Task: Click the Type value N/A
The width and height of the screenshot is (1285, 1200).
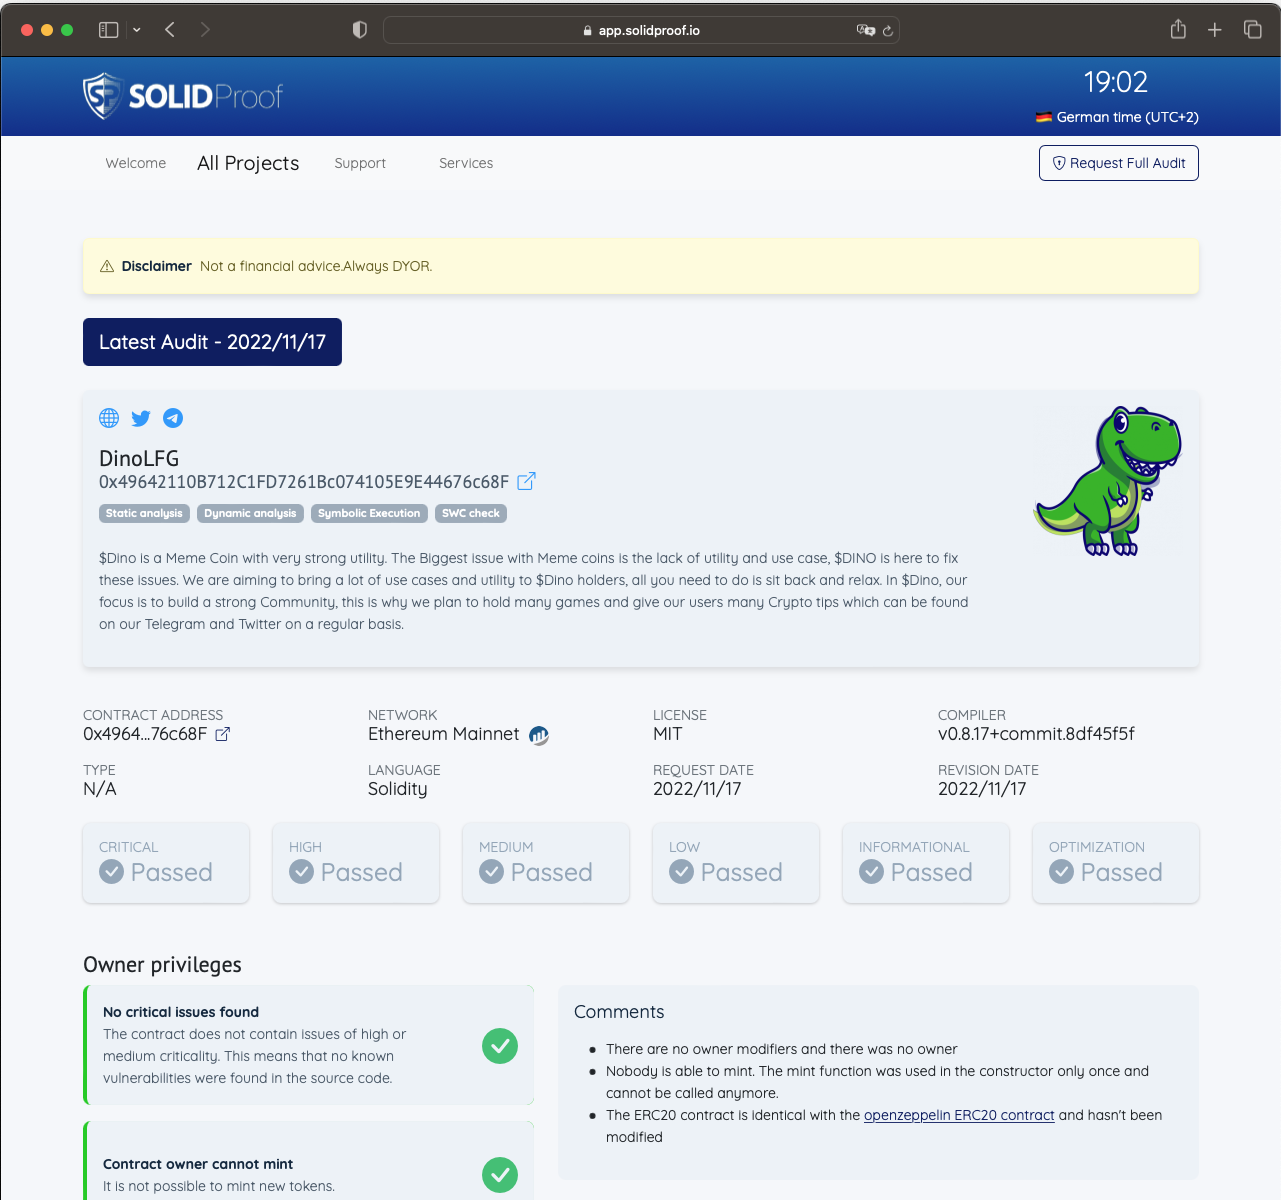Action: pyautogui.click(x=100, y=789)
